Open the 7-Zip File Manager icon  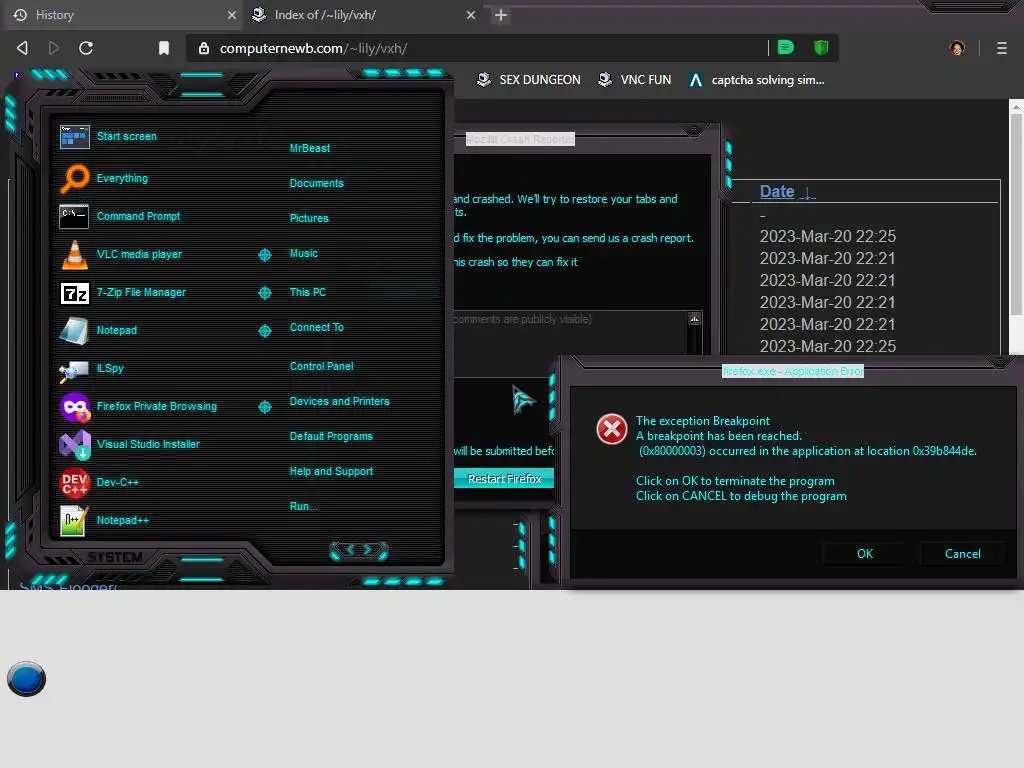[74, 293]
